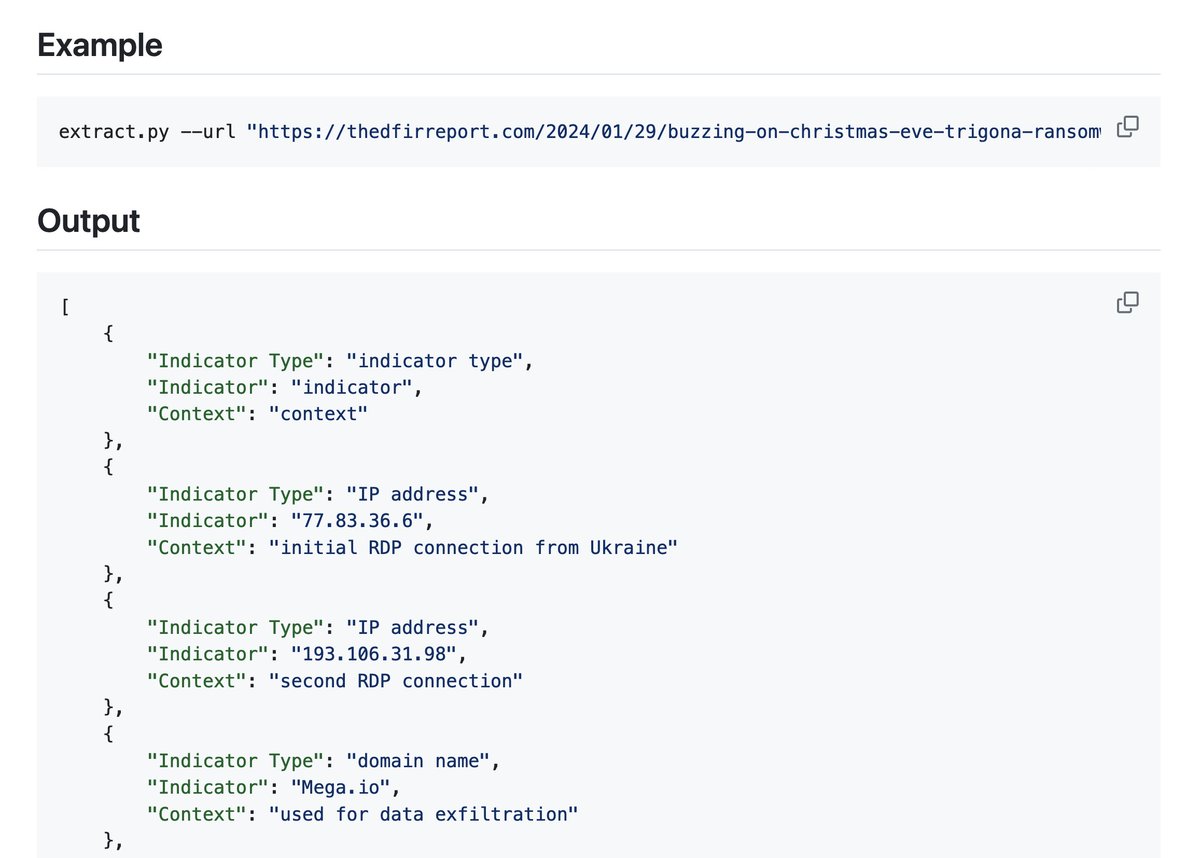Viewport: 1200px width, 858px height.
Task: Click "used for data exfiltration" text
Action: coord(423,814)
